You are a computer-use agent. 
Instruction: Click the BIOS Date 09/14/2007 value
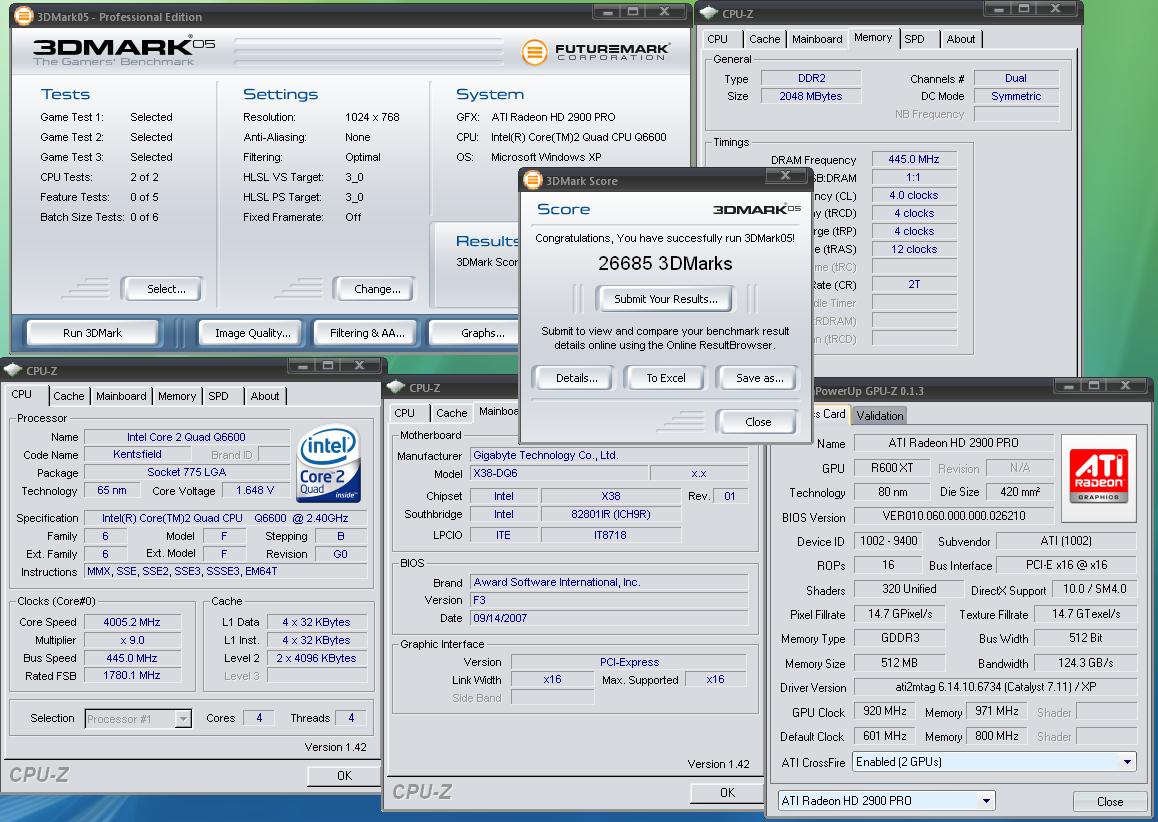click(x=609, y=618)
